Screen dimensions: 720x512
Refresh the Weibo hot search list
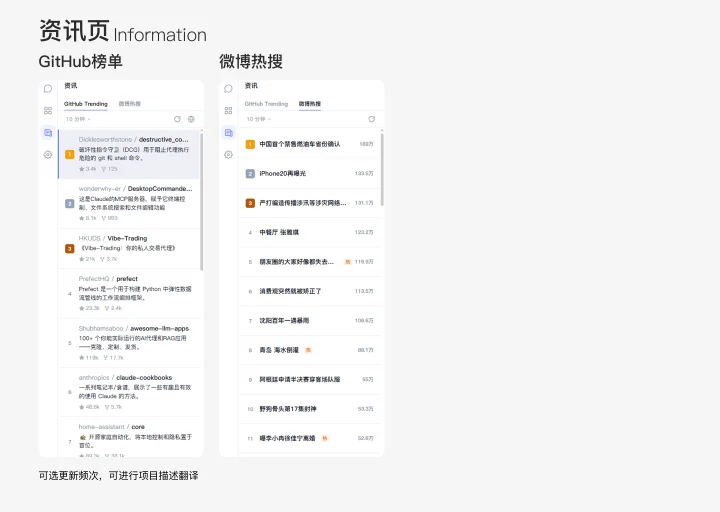point(371,119)
